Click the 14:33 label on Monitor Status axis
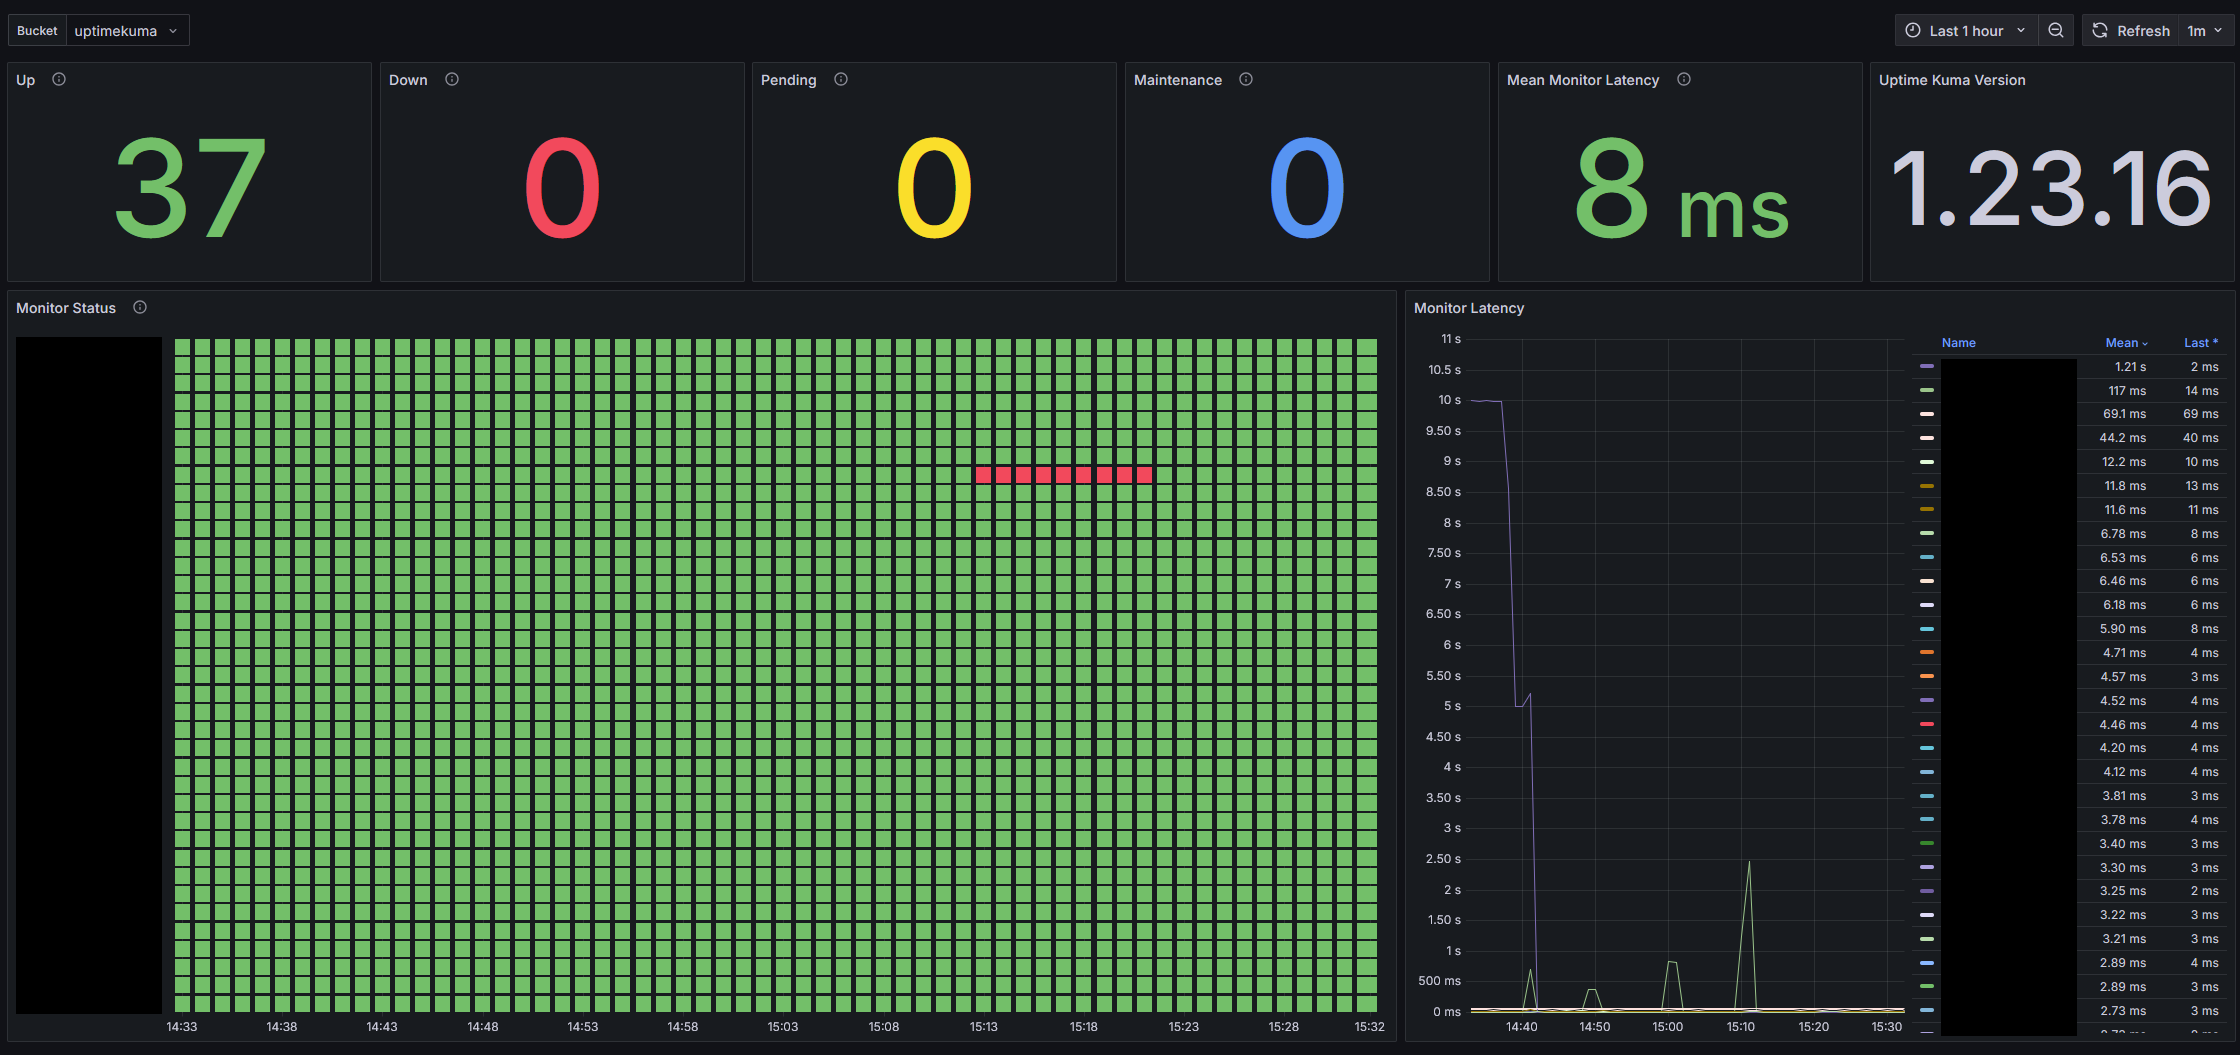This screenshot has width=2240, height=1055. 181,1027
